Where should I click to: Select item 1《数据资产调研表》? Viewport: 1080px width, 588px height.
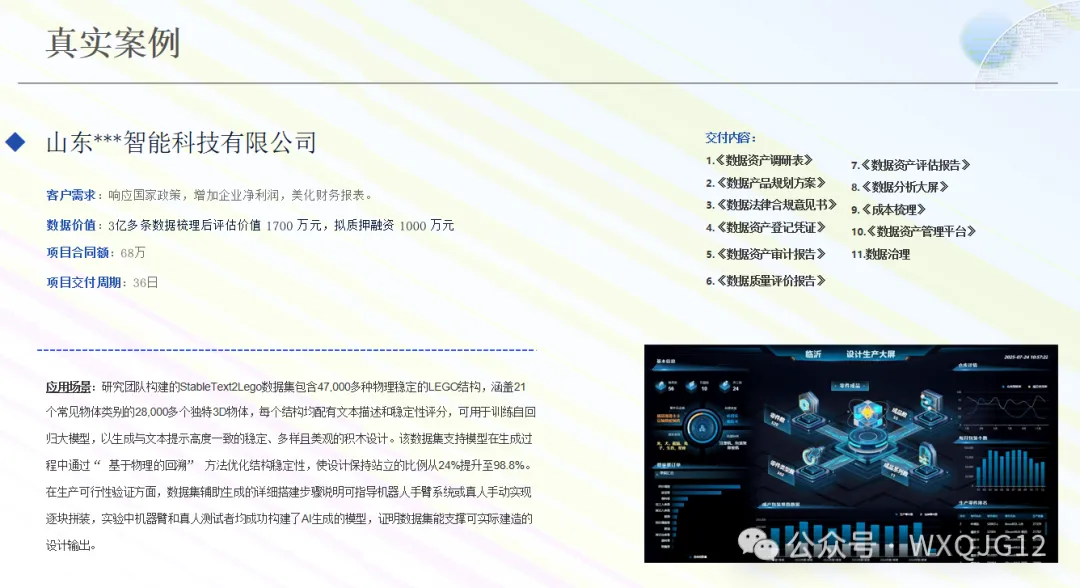(x=759, y=160)
